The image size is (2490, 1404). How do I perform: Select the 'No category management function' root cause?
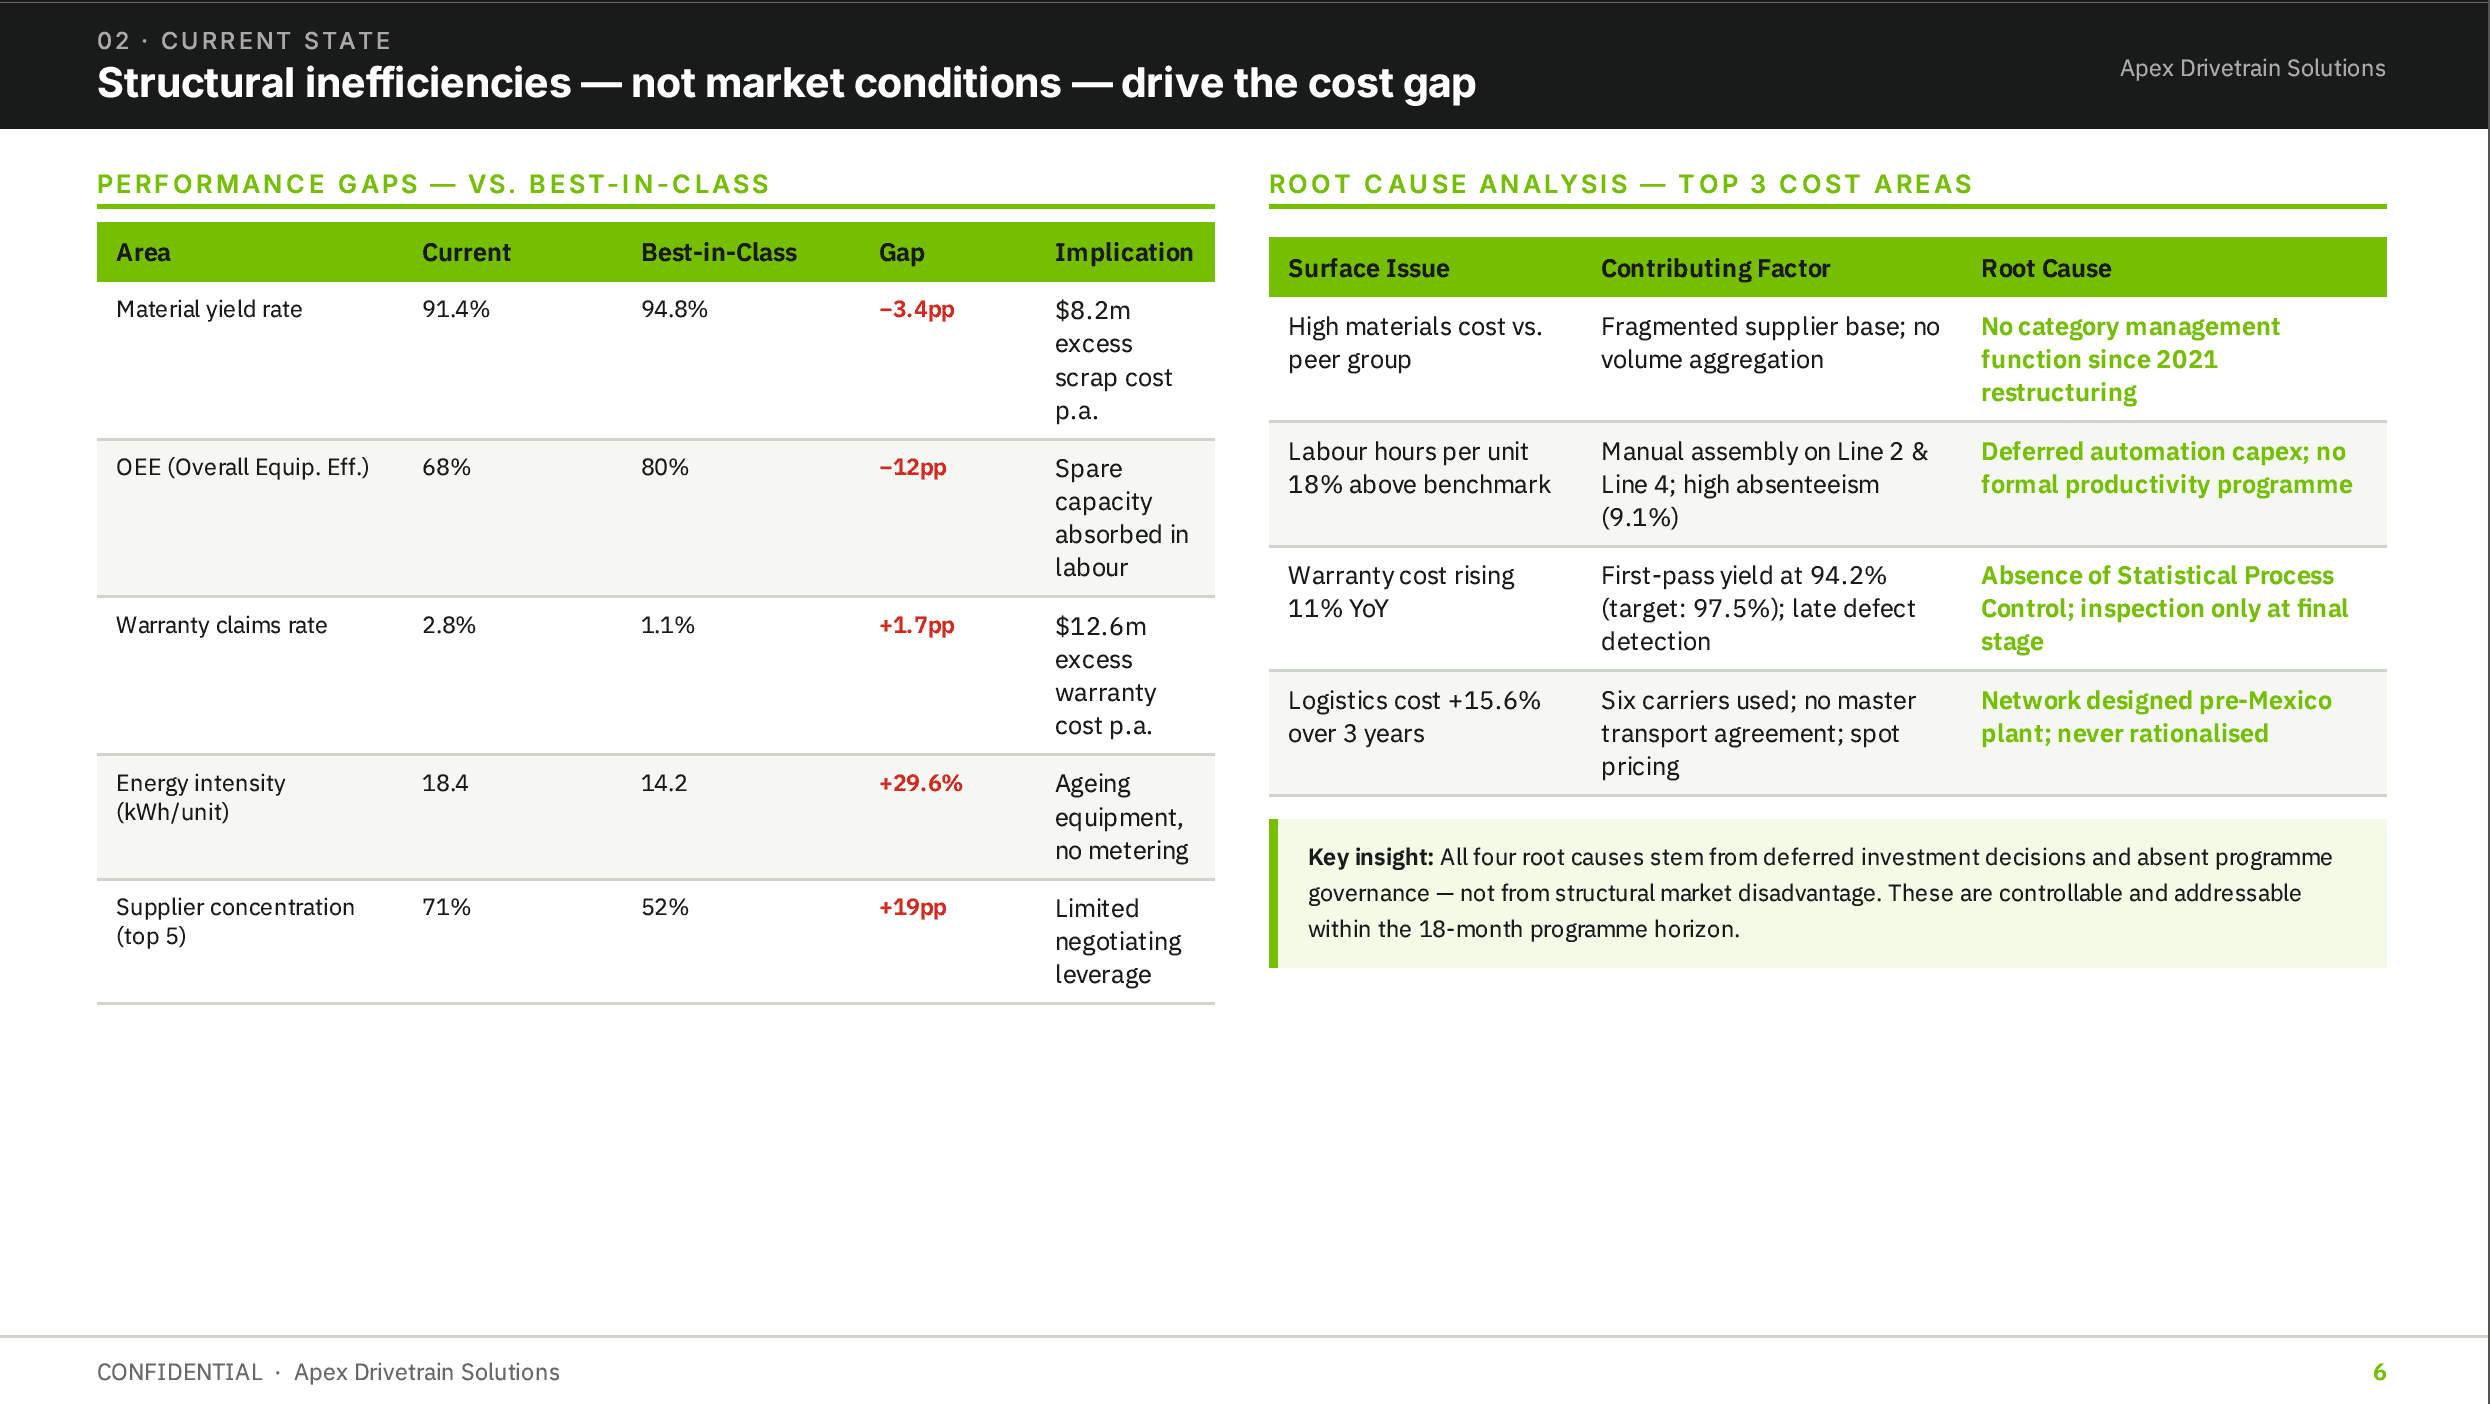(x=2130, y=359)
